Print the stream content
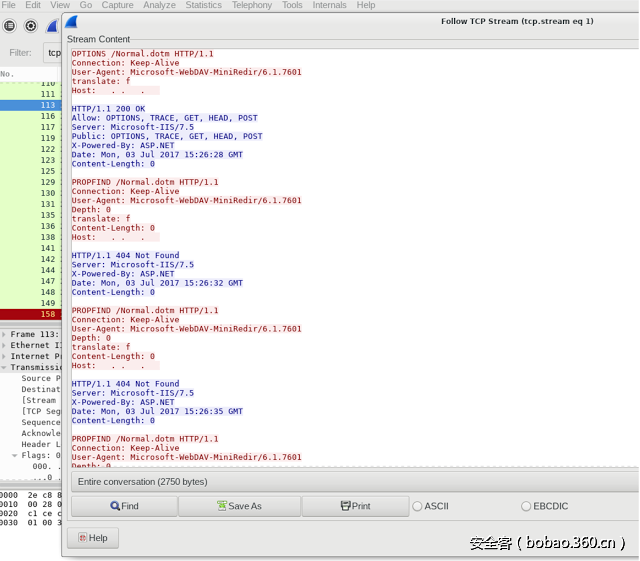The width and height of the screenshot is (640, 561). click(x=355, y=506)
